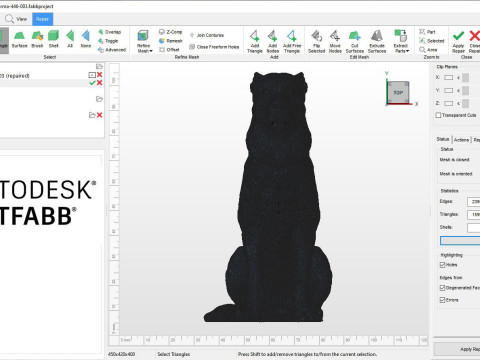Click the red Close Repair icon
This screenshot has height=360, width=480.
(x=475, y=35)
